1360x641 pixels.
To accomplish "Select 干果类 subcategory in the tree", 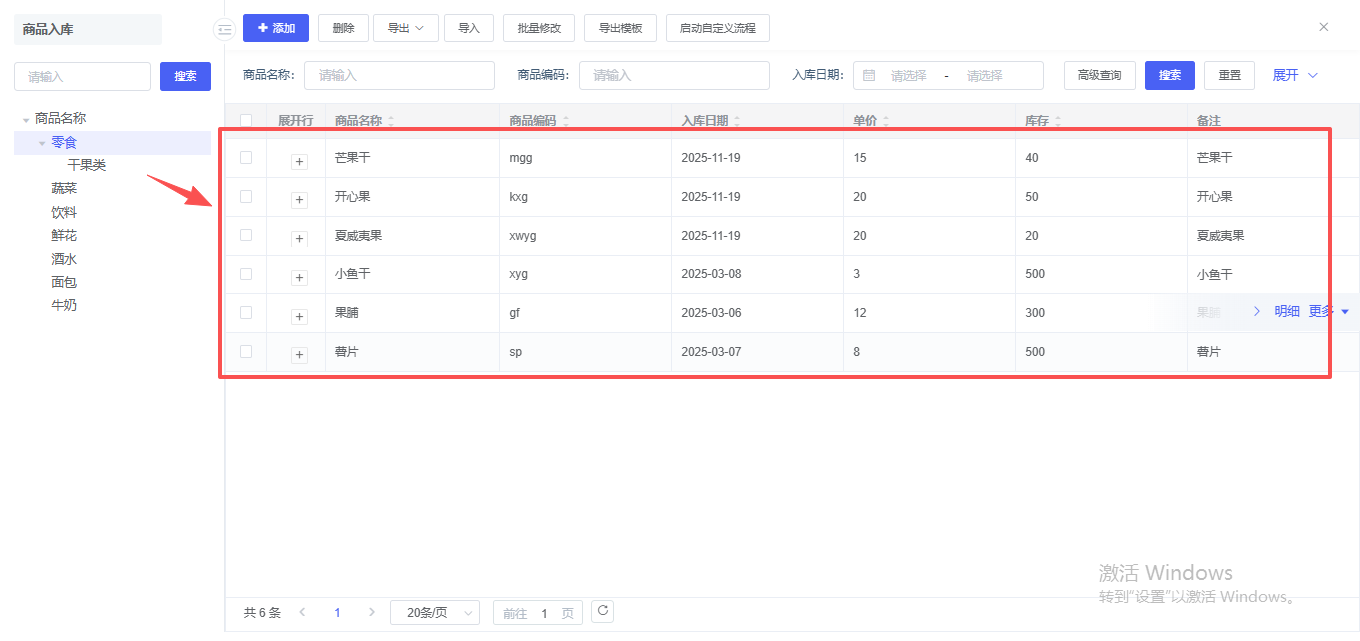I will click(x=87, y=165).
